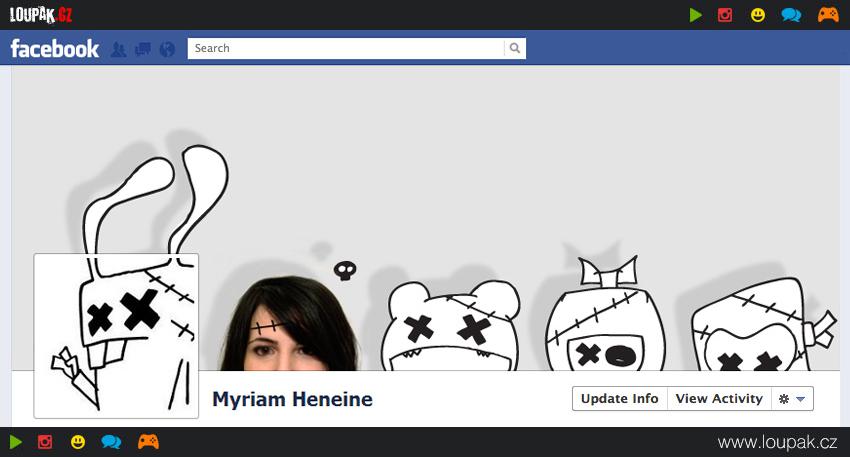
Task: Click the bottom-left green play icon
Action: click(15, 441)
